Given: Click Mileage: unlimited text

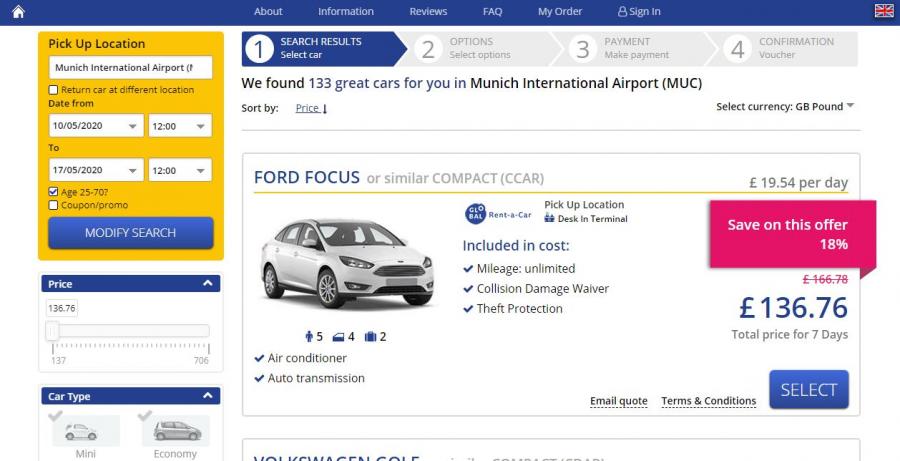Looking at the screenshot, I should (526, 269).
